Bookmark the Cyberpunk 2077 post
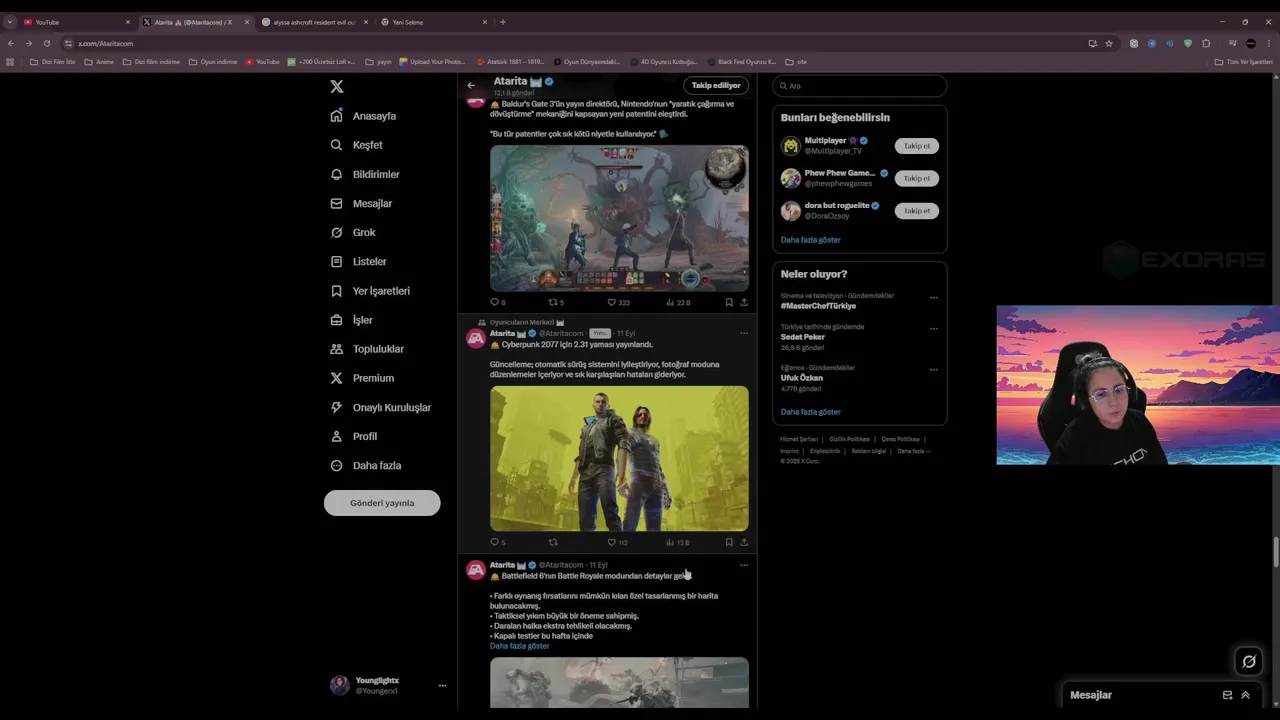This screenshot has height=720, width=1280. click(729, 542)
